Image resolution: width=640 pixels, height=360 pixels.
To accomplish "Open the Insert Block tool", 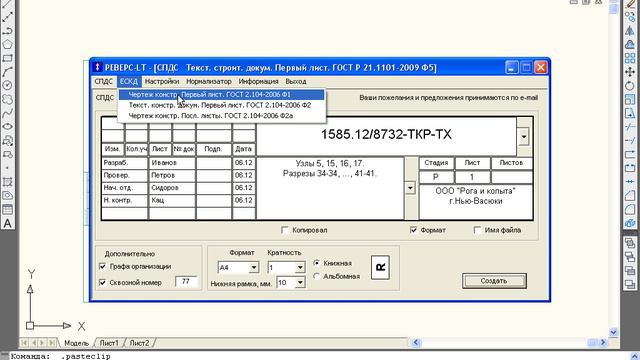I will coord(7,141).
